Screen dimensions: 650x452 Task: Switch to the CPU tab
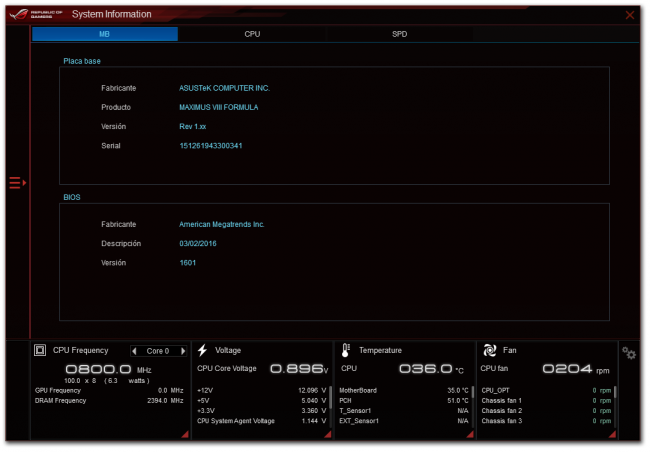click(x=252, y=34)
